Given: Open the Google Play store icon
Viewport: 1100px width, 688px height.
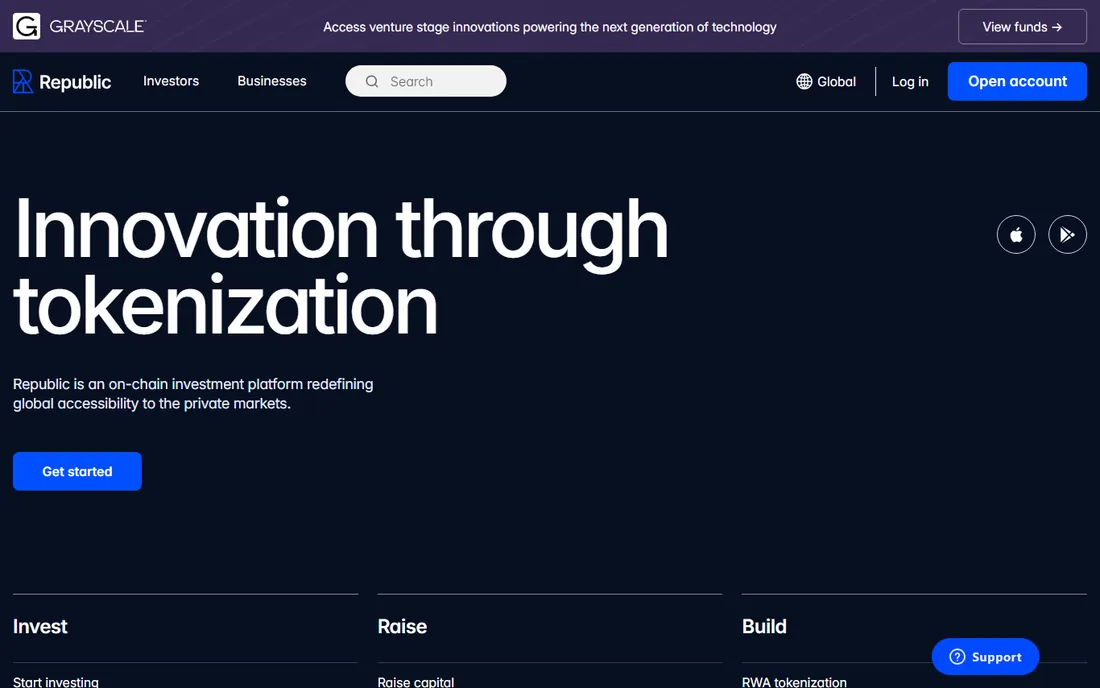Looking at the screenshot, I should click(x=1067, y=234).
